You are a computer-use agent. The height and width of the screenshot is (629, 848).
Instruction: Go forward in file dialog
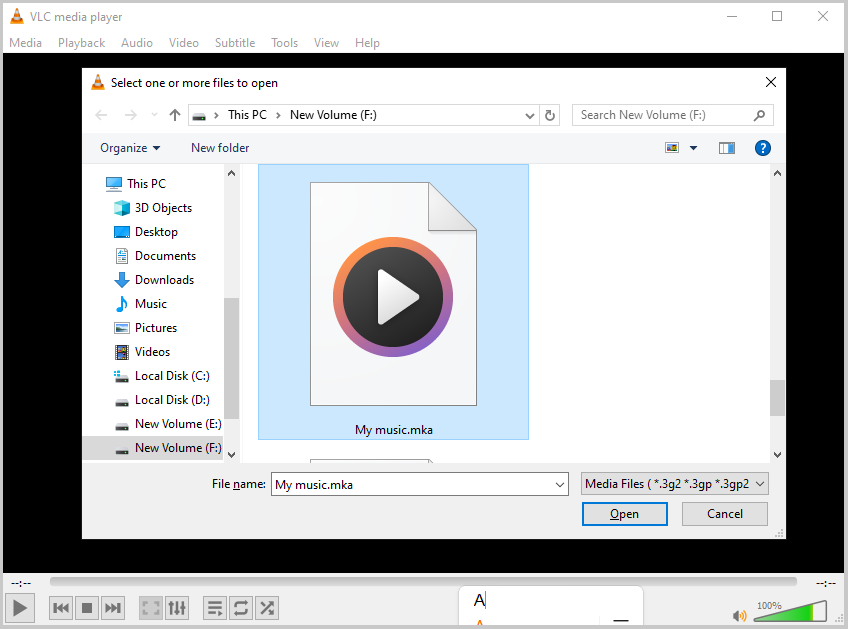[130, 115]
